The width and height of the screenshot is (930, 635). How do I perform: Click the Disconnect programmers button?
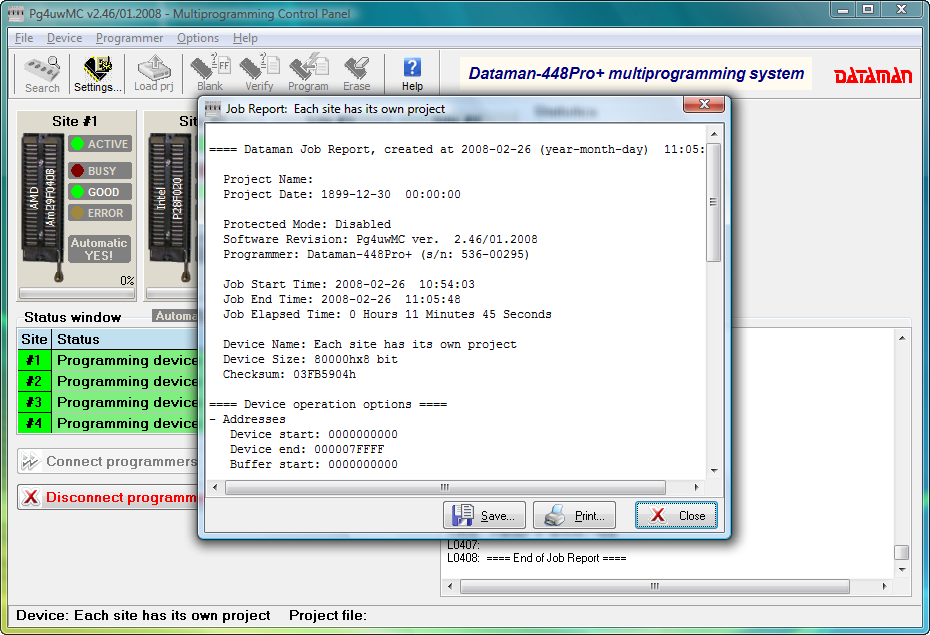pos(110,497)
